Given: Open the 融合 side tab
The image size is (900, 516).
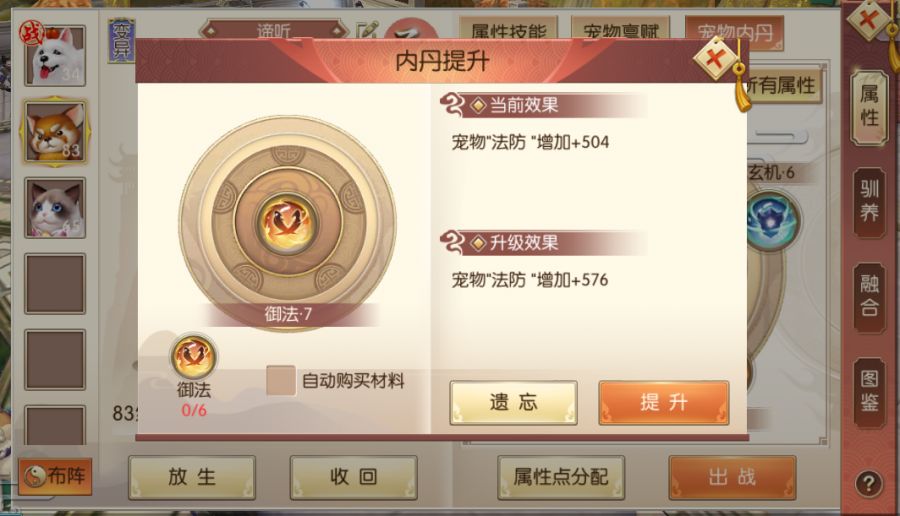Looking at the screenshot, I should click(869, 296).
